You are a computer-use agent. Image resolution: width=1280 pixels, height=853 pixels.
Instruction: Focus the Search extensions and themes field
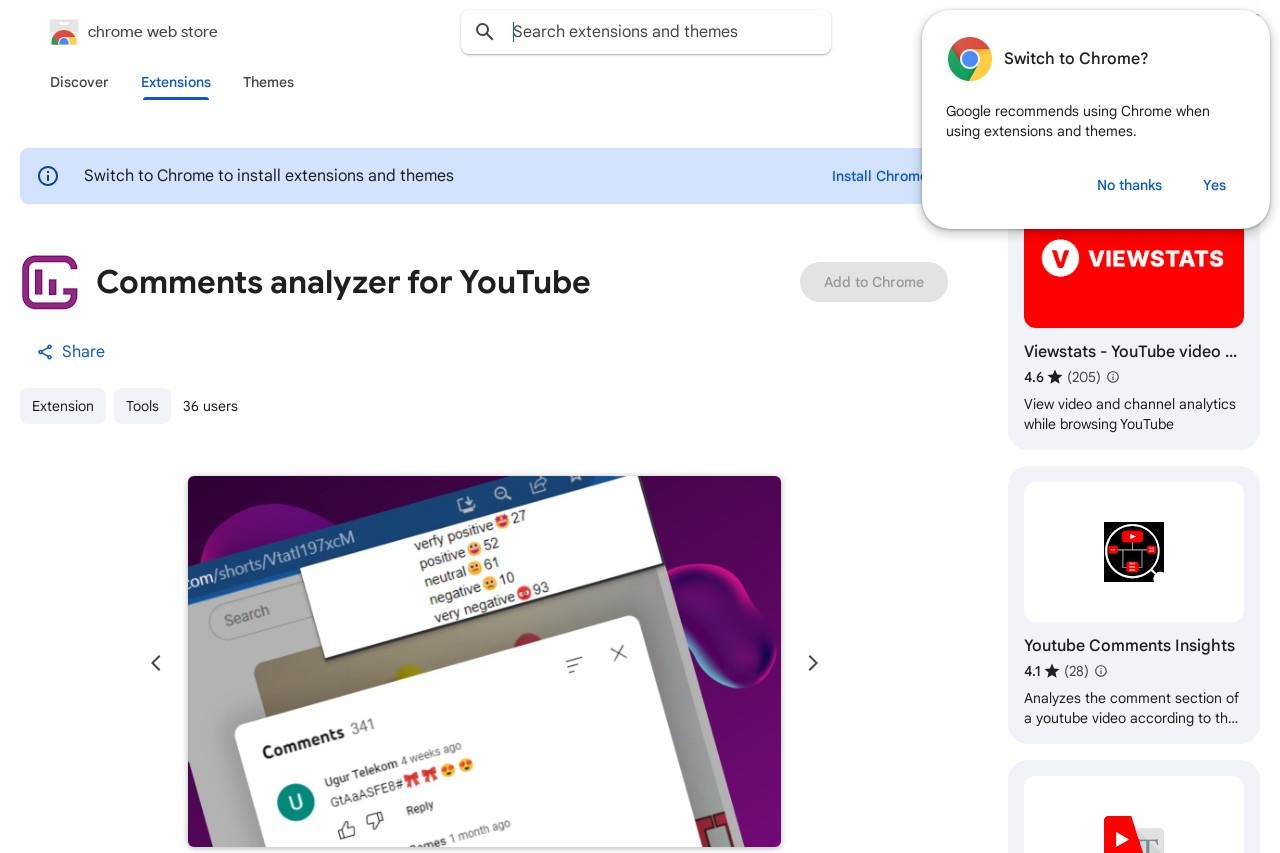(x=645, y=32)
